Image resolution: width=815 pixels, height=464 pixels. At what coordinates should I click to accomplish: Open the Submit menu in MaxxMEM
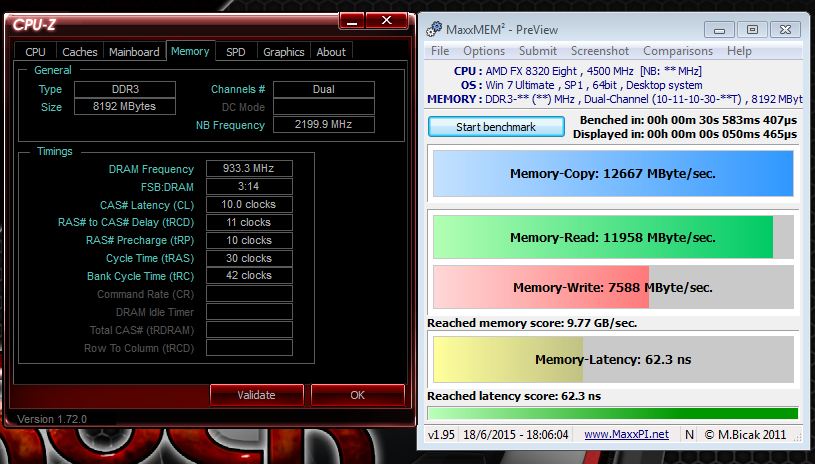(538, 51)
